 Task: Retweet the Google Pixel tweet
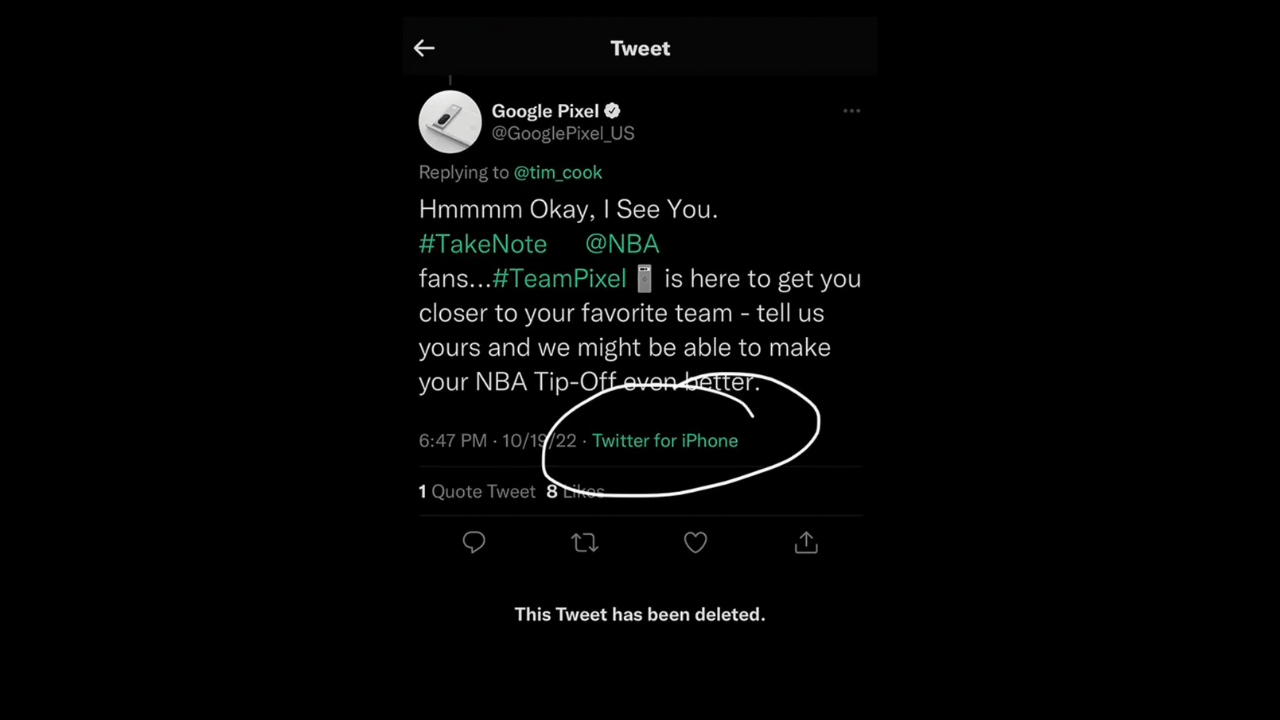coord(584,542)
